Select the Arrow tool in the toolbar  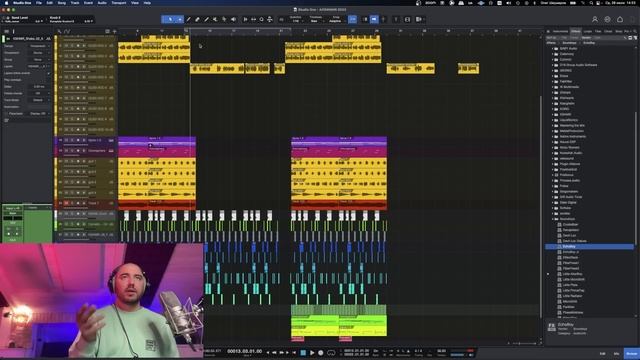(170, 19)
